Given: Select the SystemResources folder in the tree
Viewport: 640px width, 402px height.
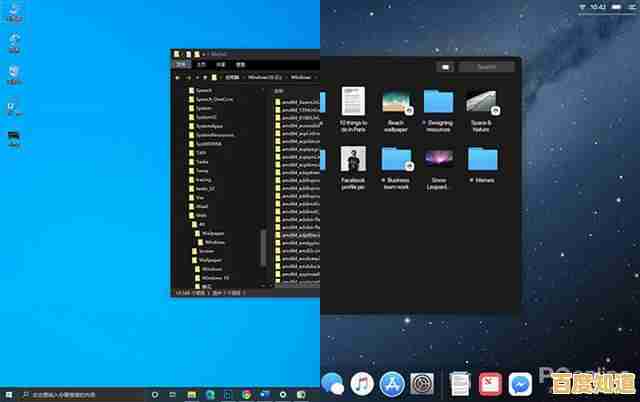Looking at the screenshot, I should coord(211,135).
